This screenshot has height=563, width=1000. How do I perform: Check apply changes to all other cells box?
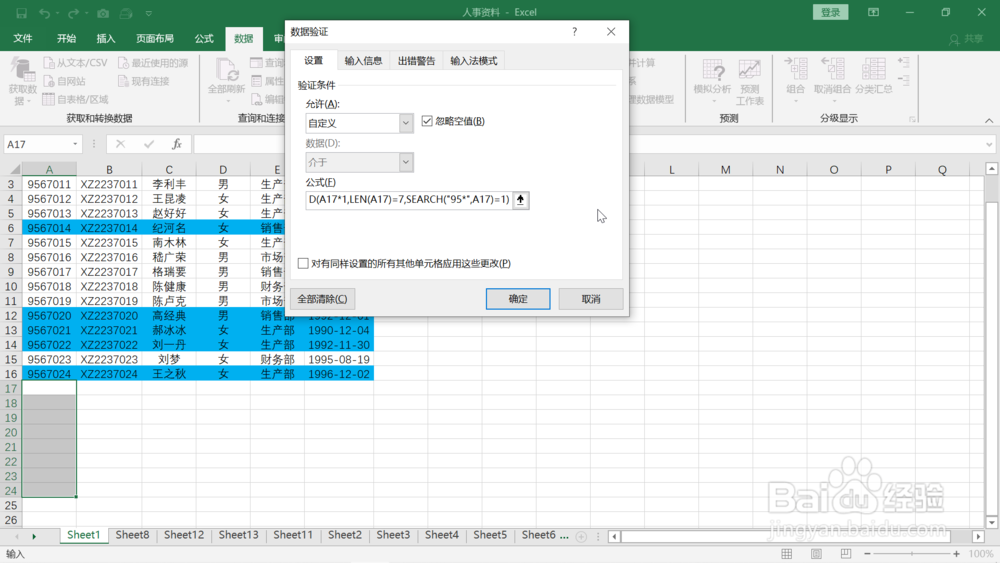pos(303,263)
